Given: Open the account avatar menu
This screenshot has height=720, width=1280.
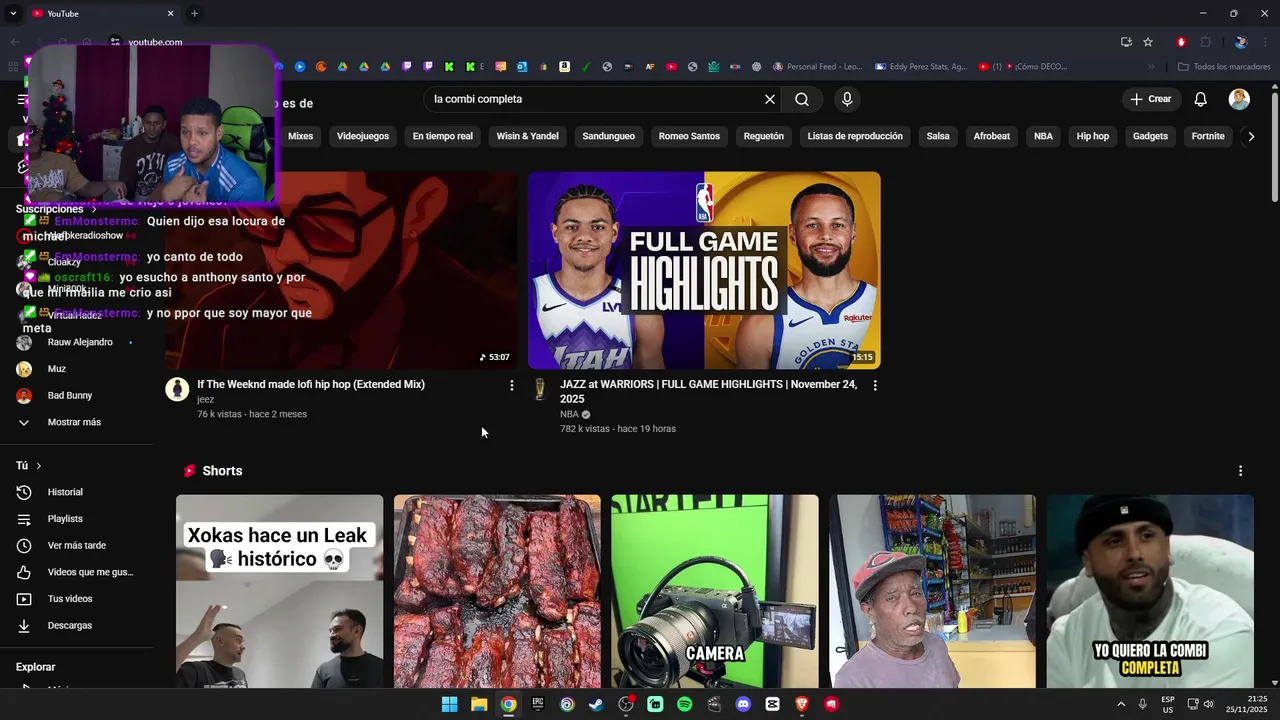Looking at the screenshot, I should coord(1239,99).
